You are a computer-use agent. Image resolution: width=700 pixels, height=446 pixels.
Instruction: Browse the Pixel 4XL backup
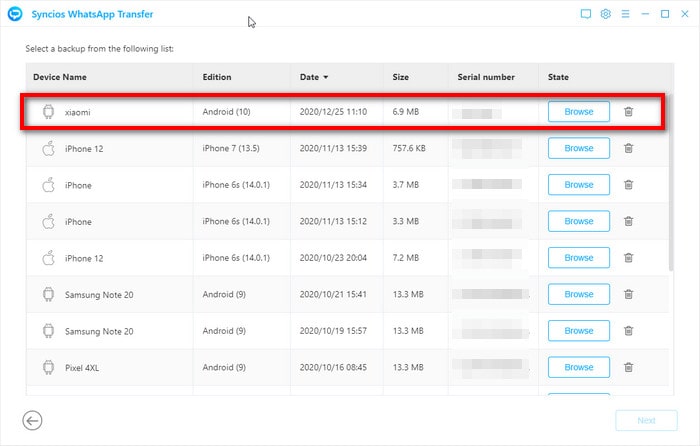[579, 367]
